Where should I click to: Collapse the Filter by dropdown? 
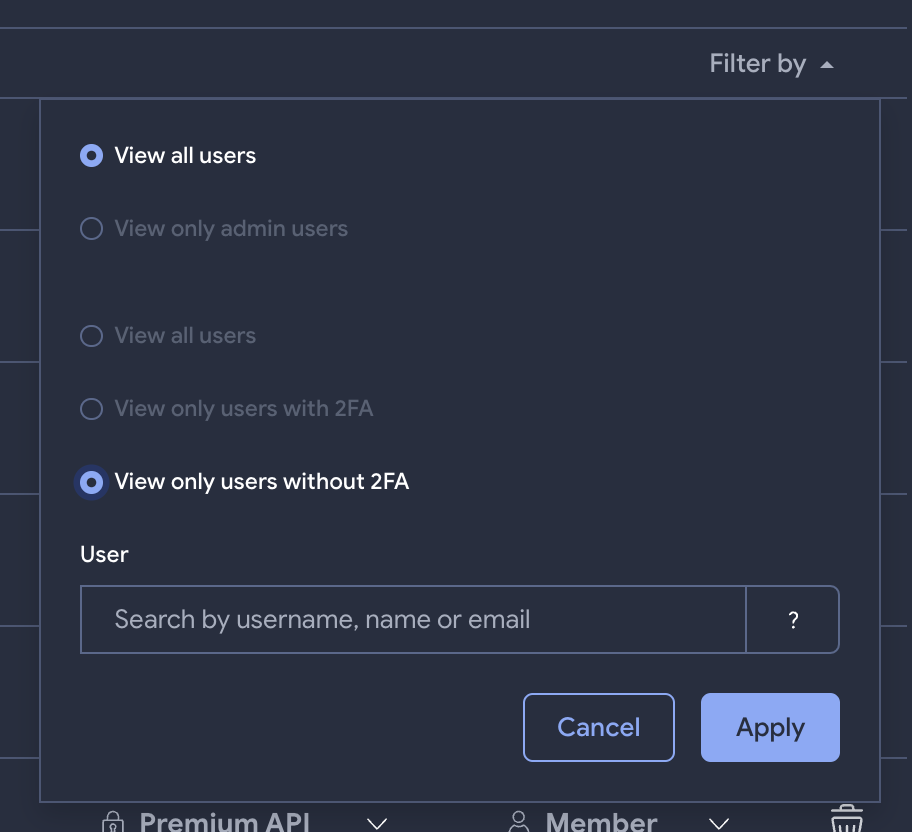coord(757,64)
